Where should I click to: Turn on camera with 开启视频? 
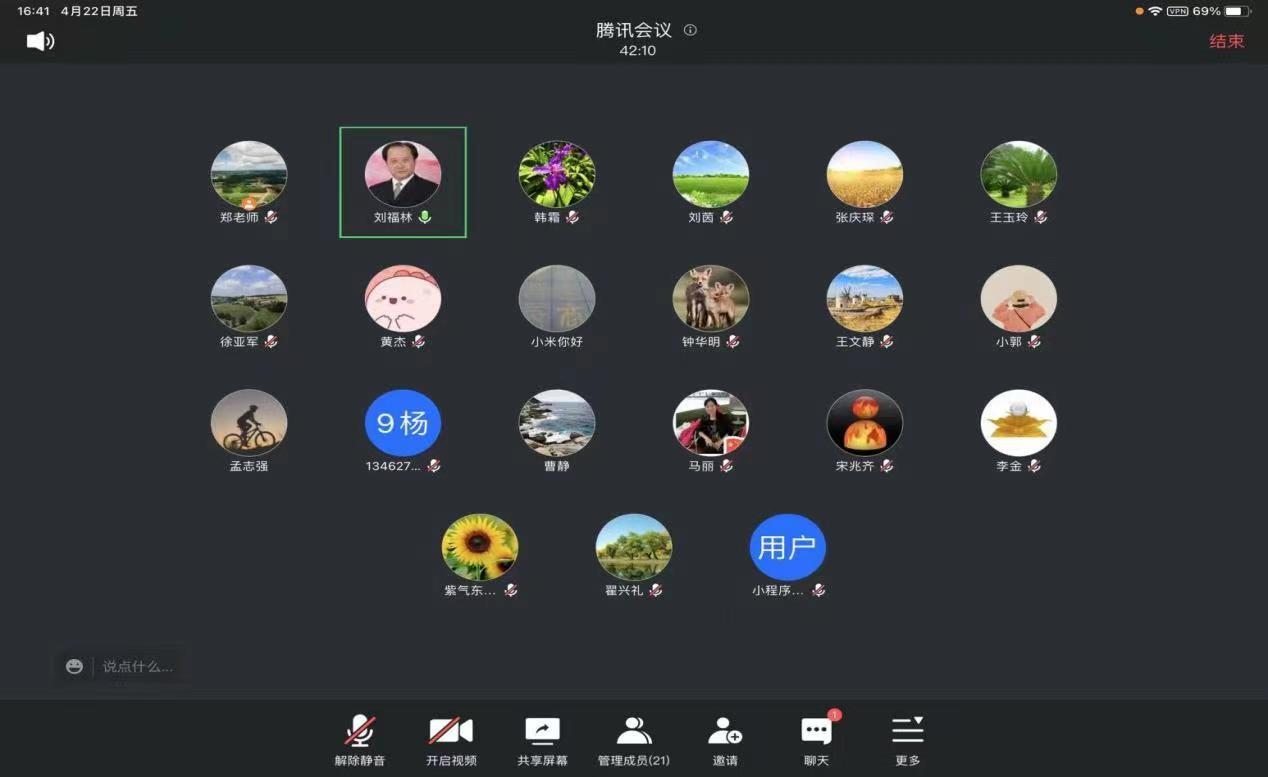(x=451, y=741)
